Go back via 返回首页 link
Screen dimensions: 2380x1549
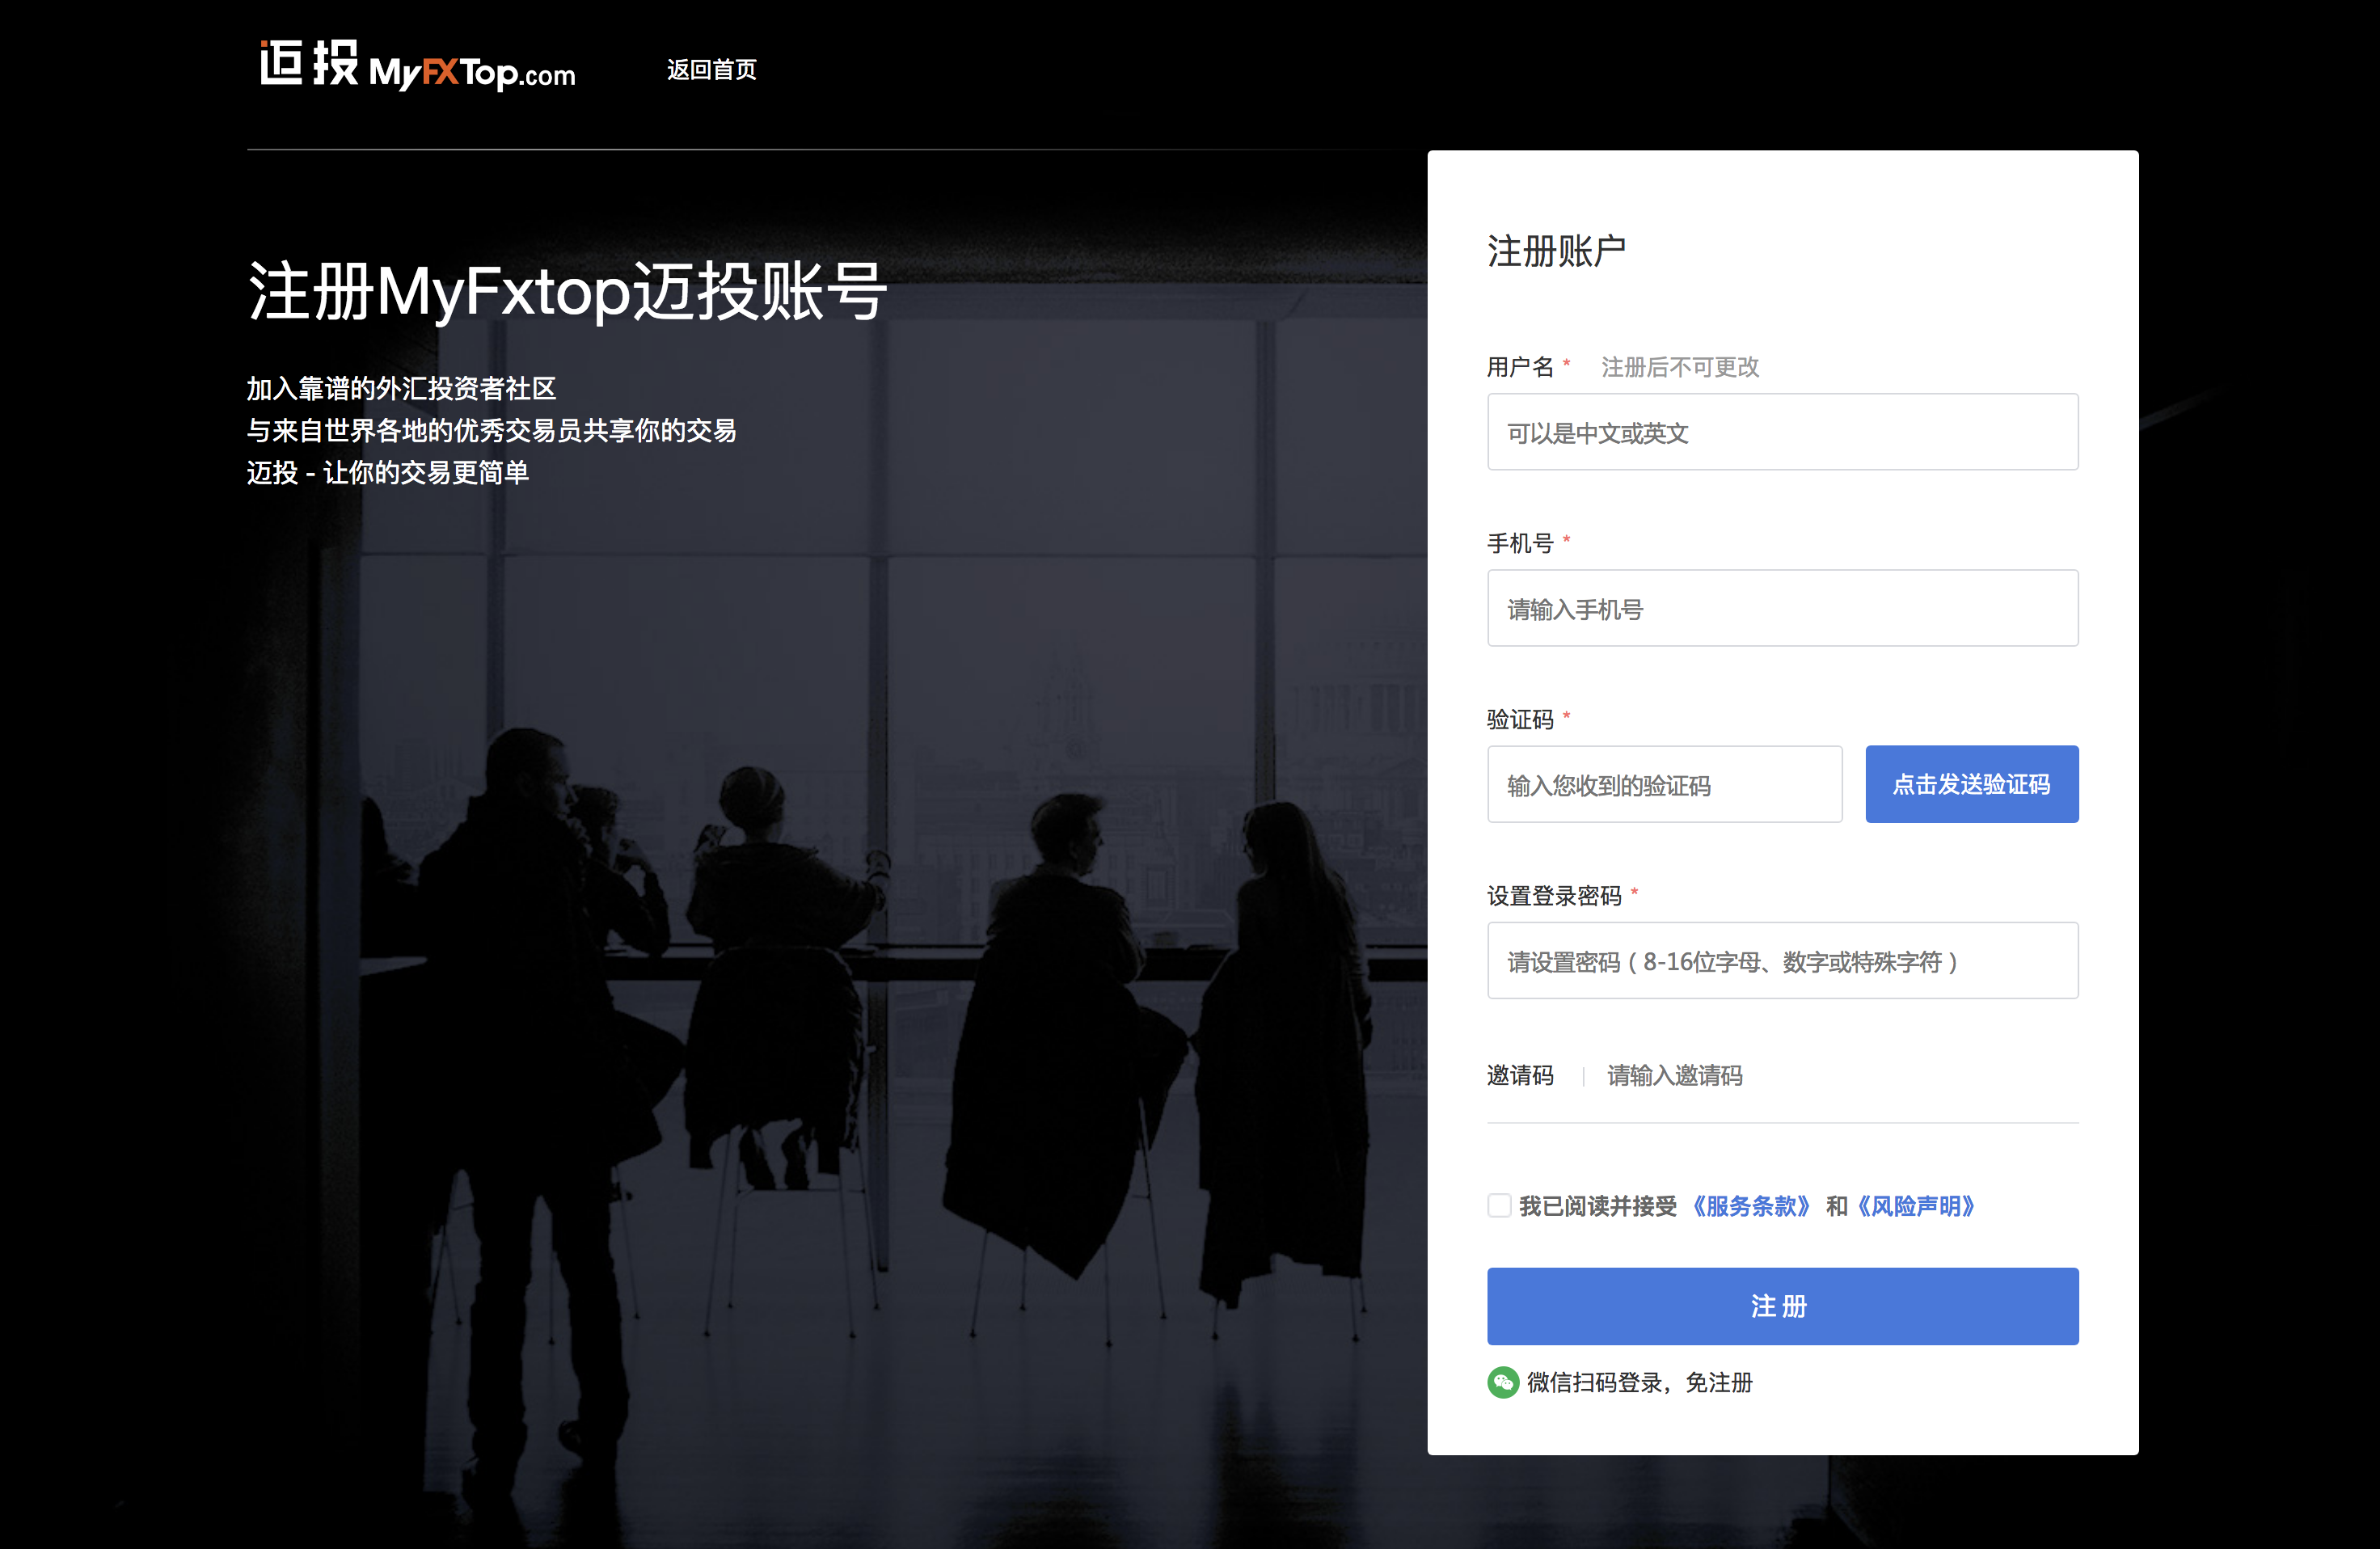click(712, 69)
